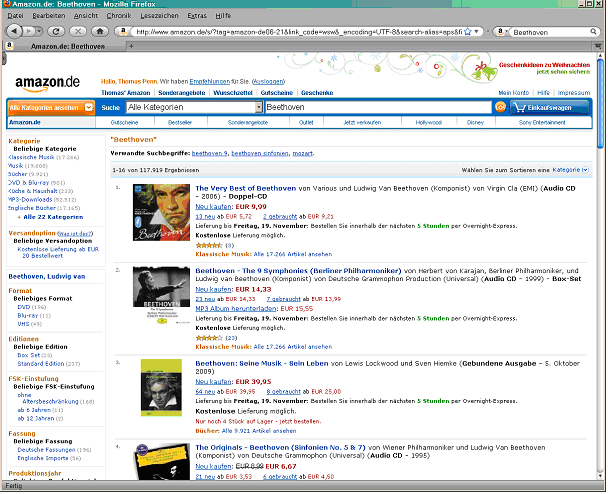The image size is (608, 494).
Task: Click the Amazon search field with Beethoven
Action: click(x=378, y=107)
